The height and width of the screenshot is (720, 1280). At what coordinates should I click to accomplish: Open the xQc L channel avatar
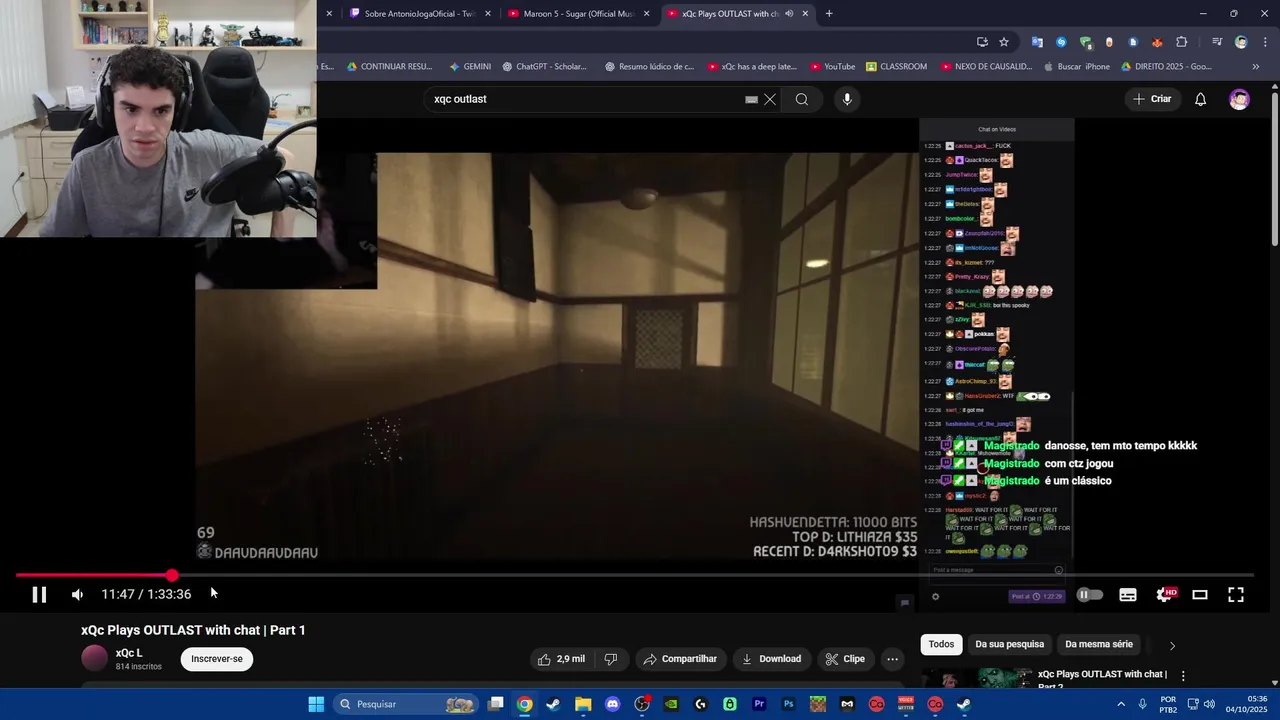[94, 658]
